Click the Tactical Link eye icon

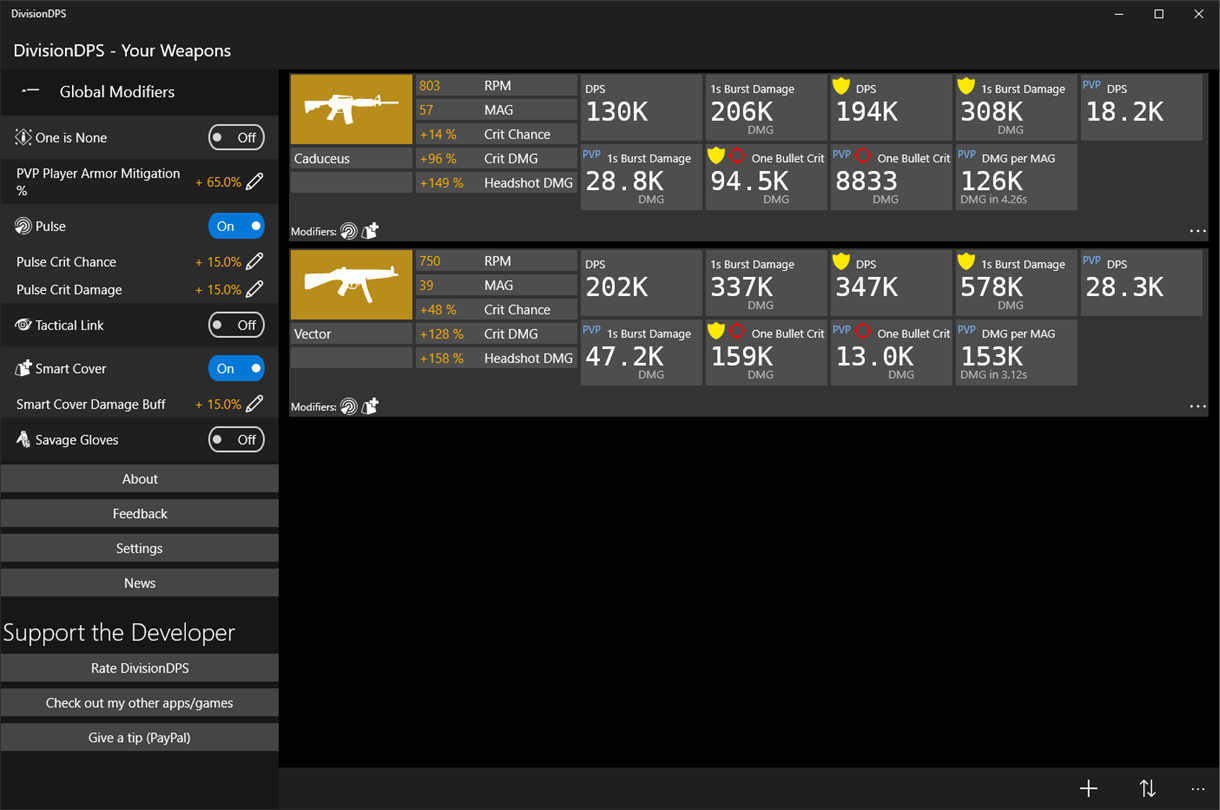pyautogui.click(x=23, y=325)
